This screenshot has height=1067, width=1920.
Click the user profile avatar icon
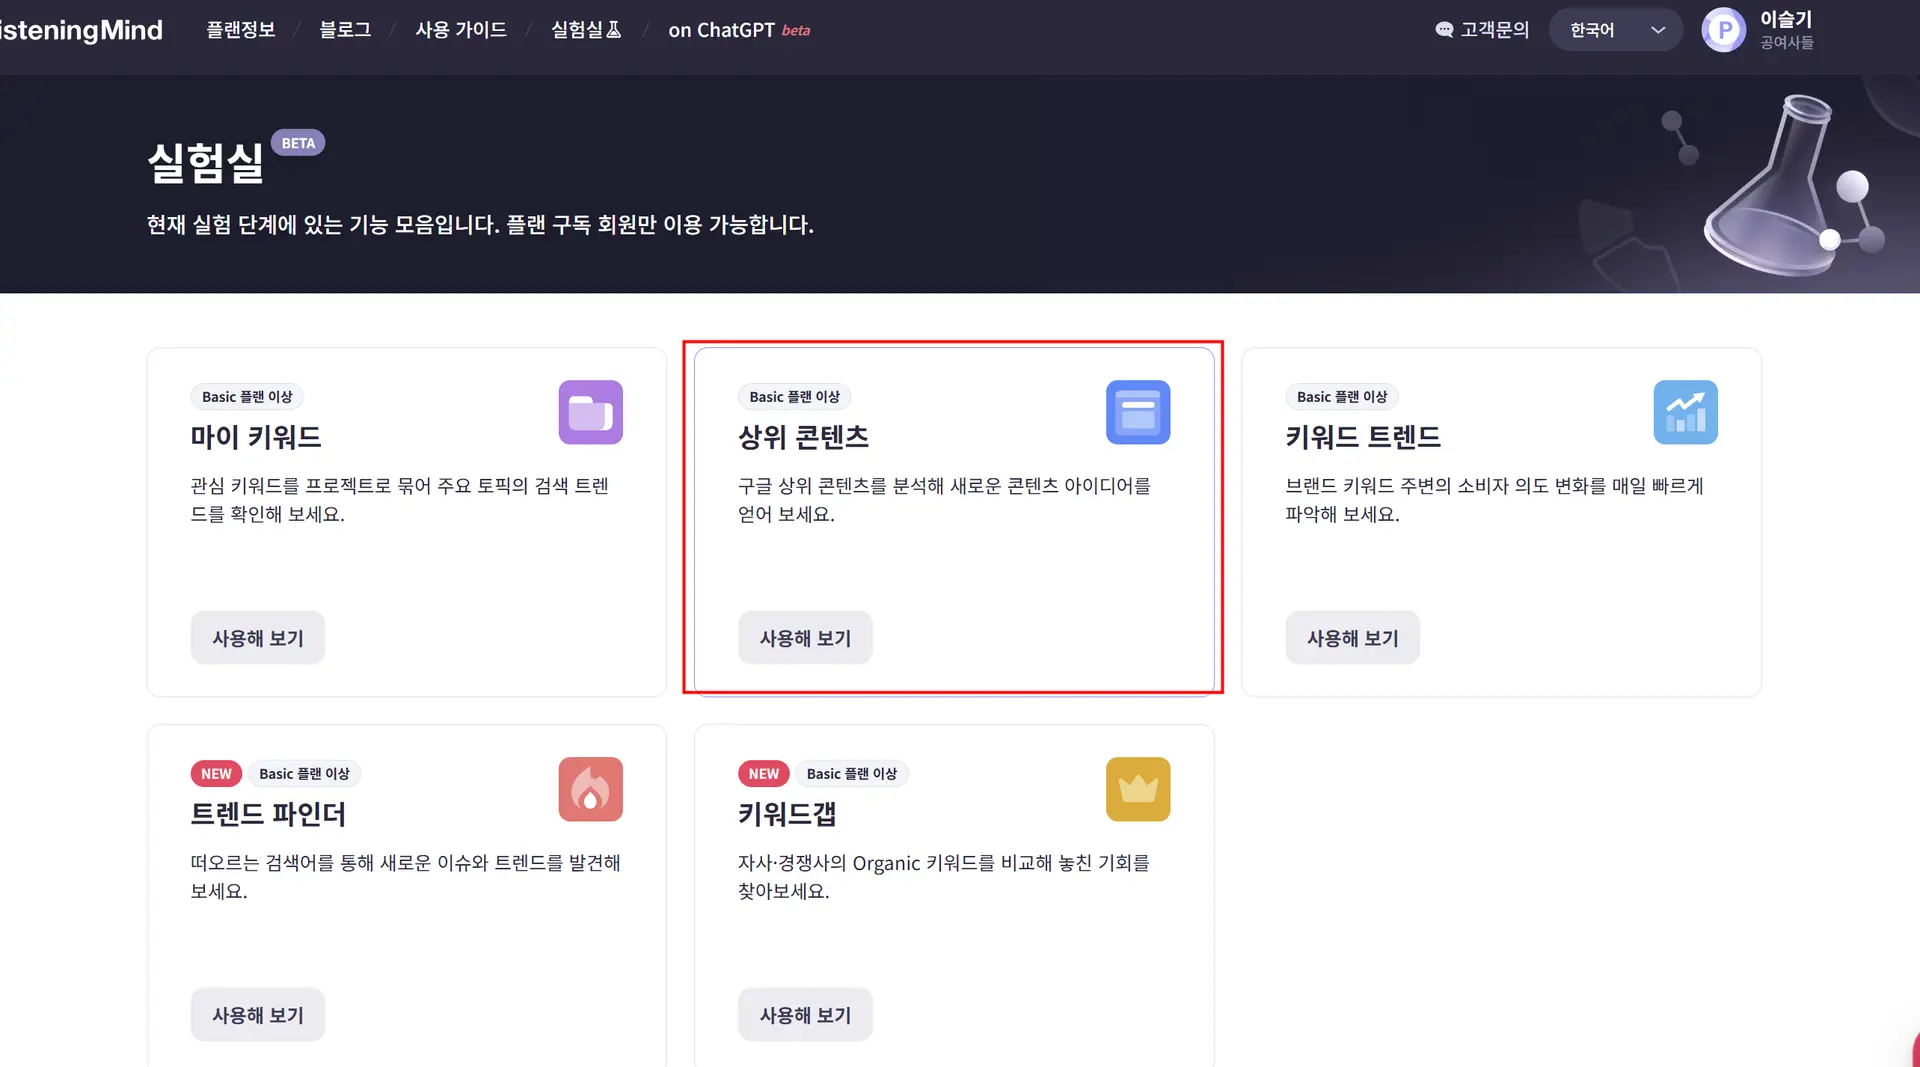[x=1723, y=30]
